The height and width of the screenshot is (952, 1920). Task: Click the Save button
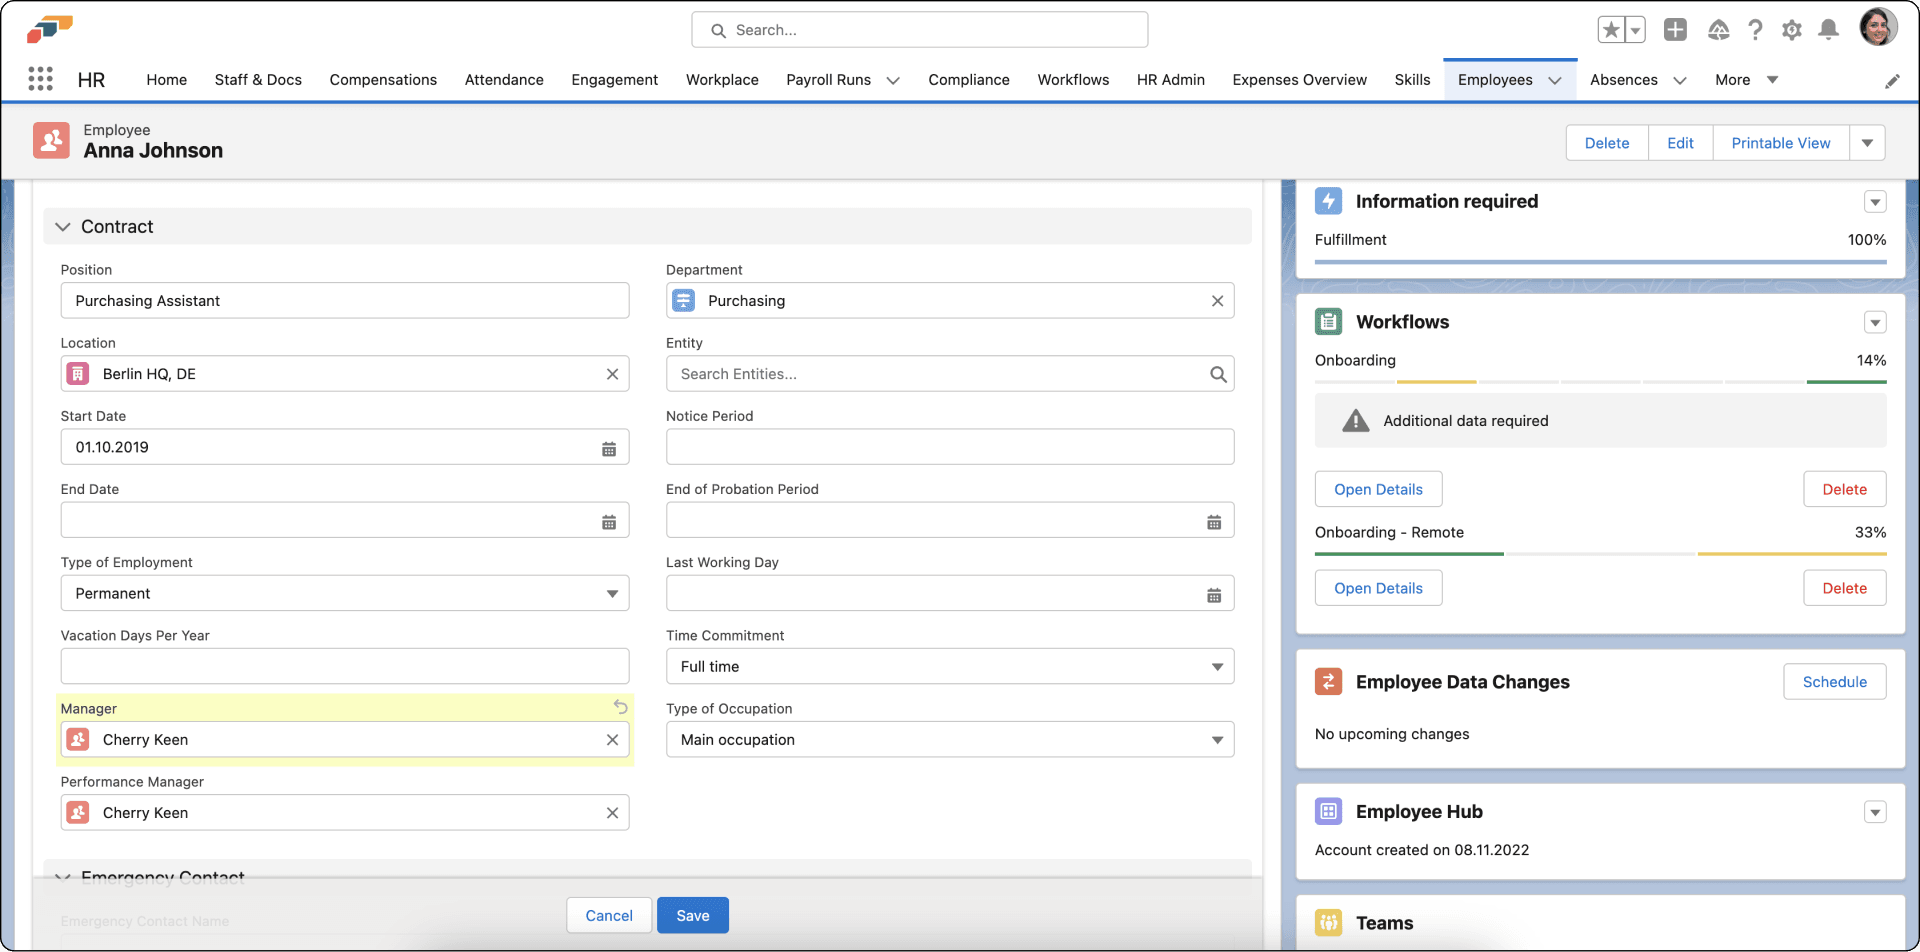point(692,915)
